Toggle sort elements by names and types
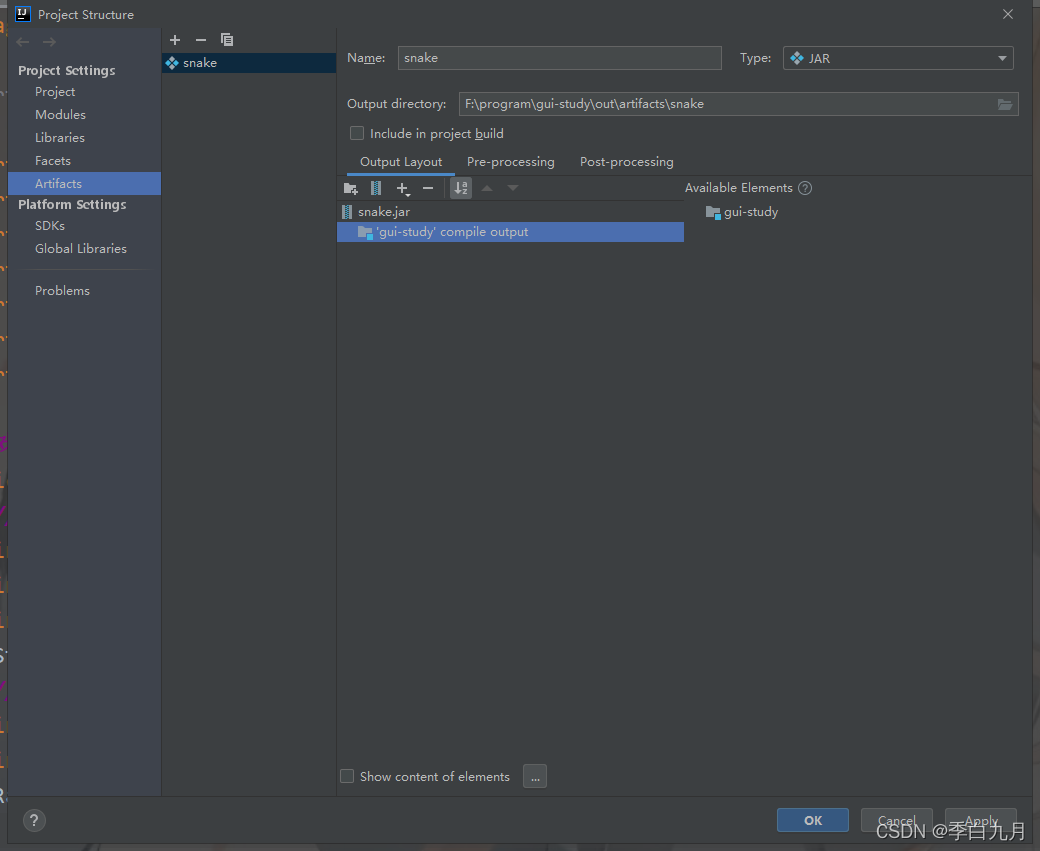Image resolution: width=1040 pixels, height=851 pixels. click(x=461, y=188)
